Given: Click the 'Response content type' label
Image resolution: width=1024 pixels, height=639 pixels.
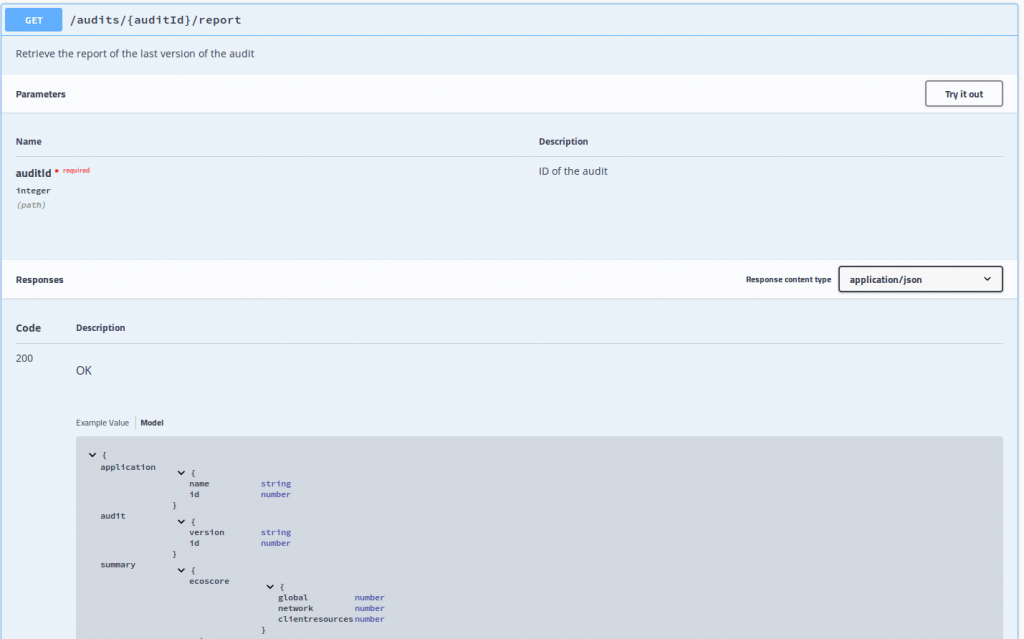Looking at the screenshot, I should click(x=788, y=280).
